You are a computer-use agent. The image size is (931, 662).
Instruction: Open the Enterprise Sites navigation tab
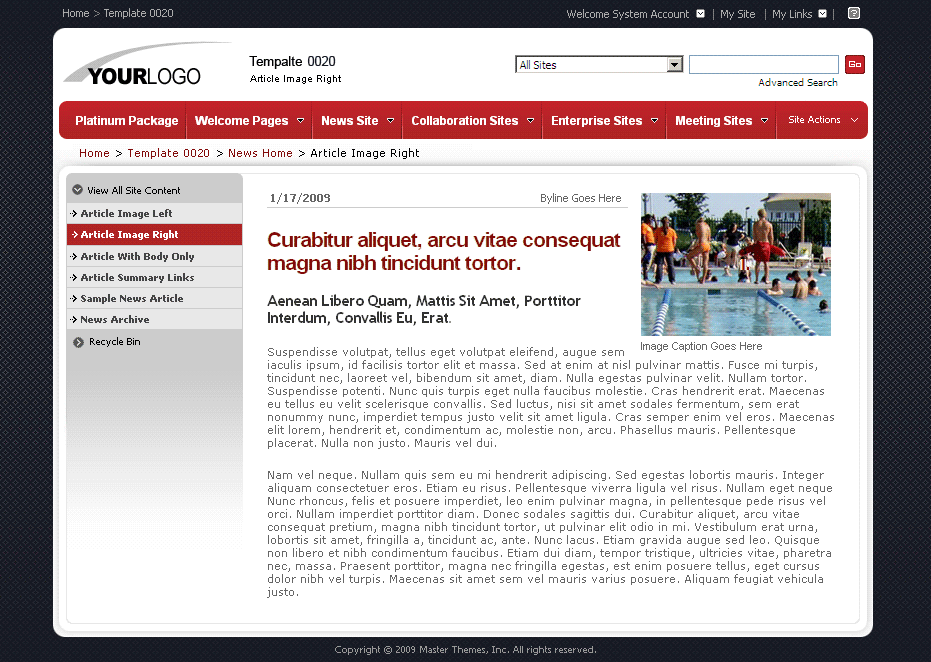(x=596, y=121)
